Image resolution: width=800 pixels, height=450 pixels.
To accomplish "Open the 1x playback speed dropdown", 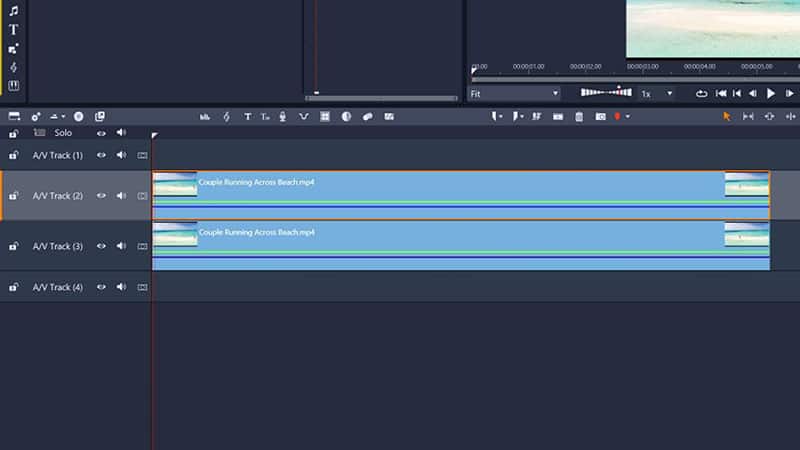I will 657,94.
